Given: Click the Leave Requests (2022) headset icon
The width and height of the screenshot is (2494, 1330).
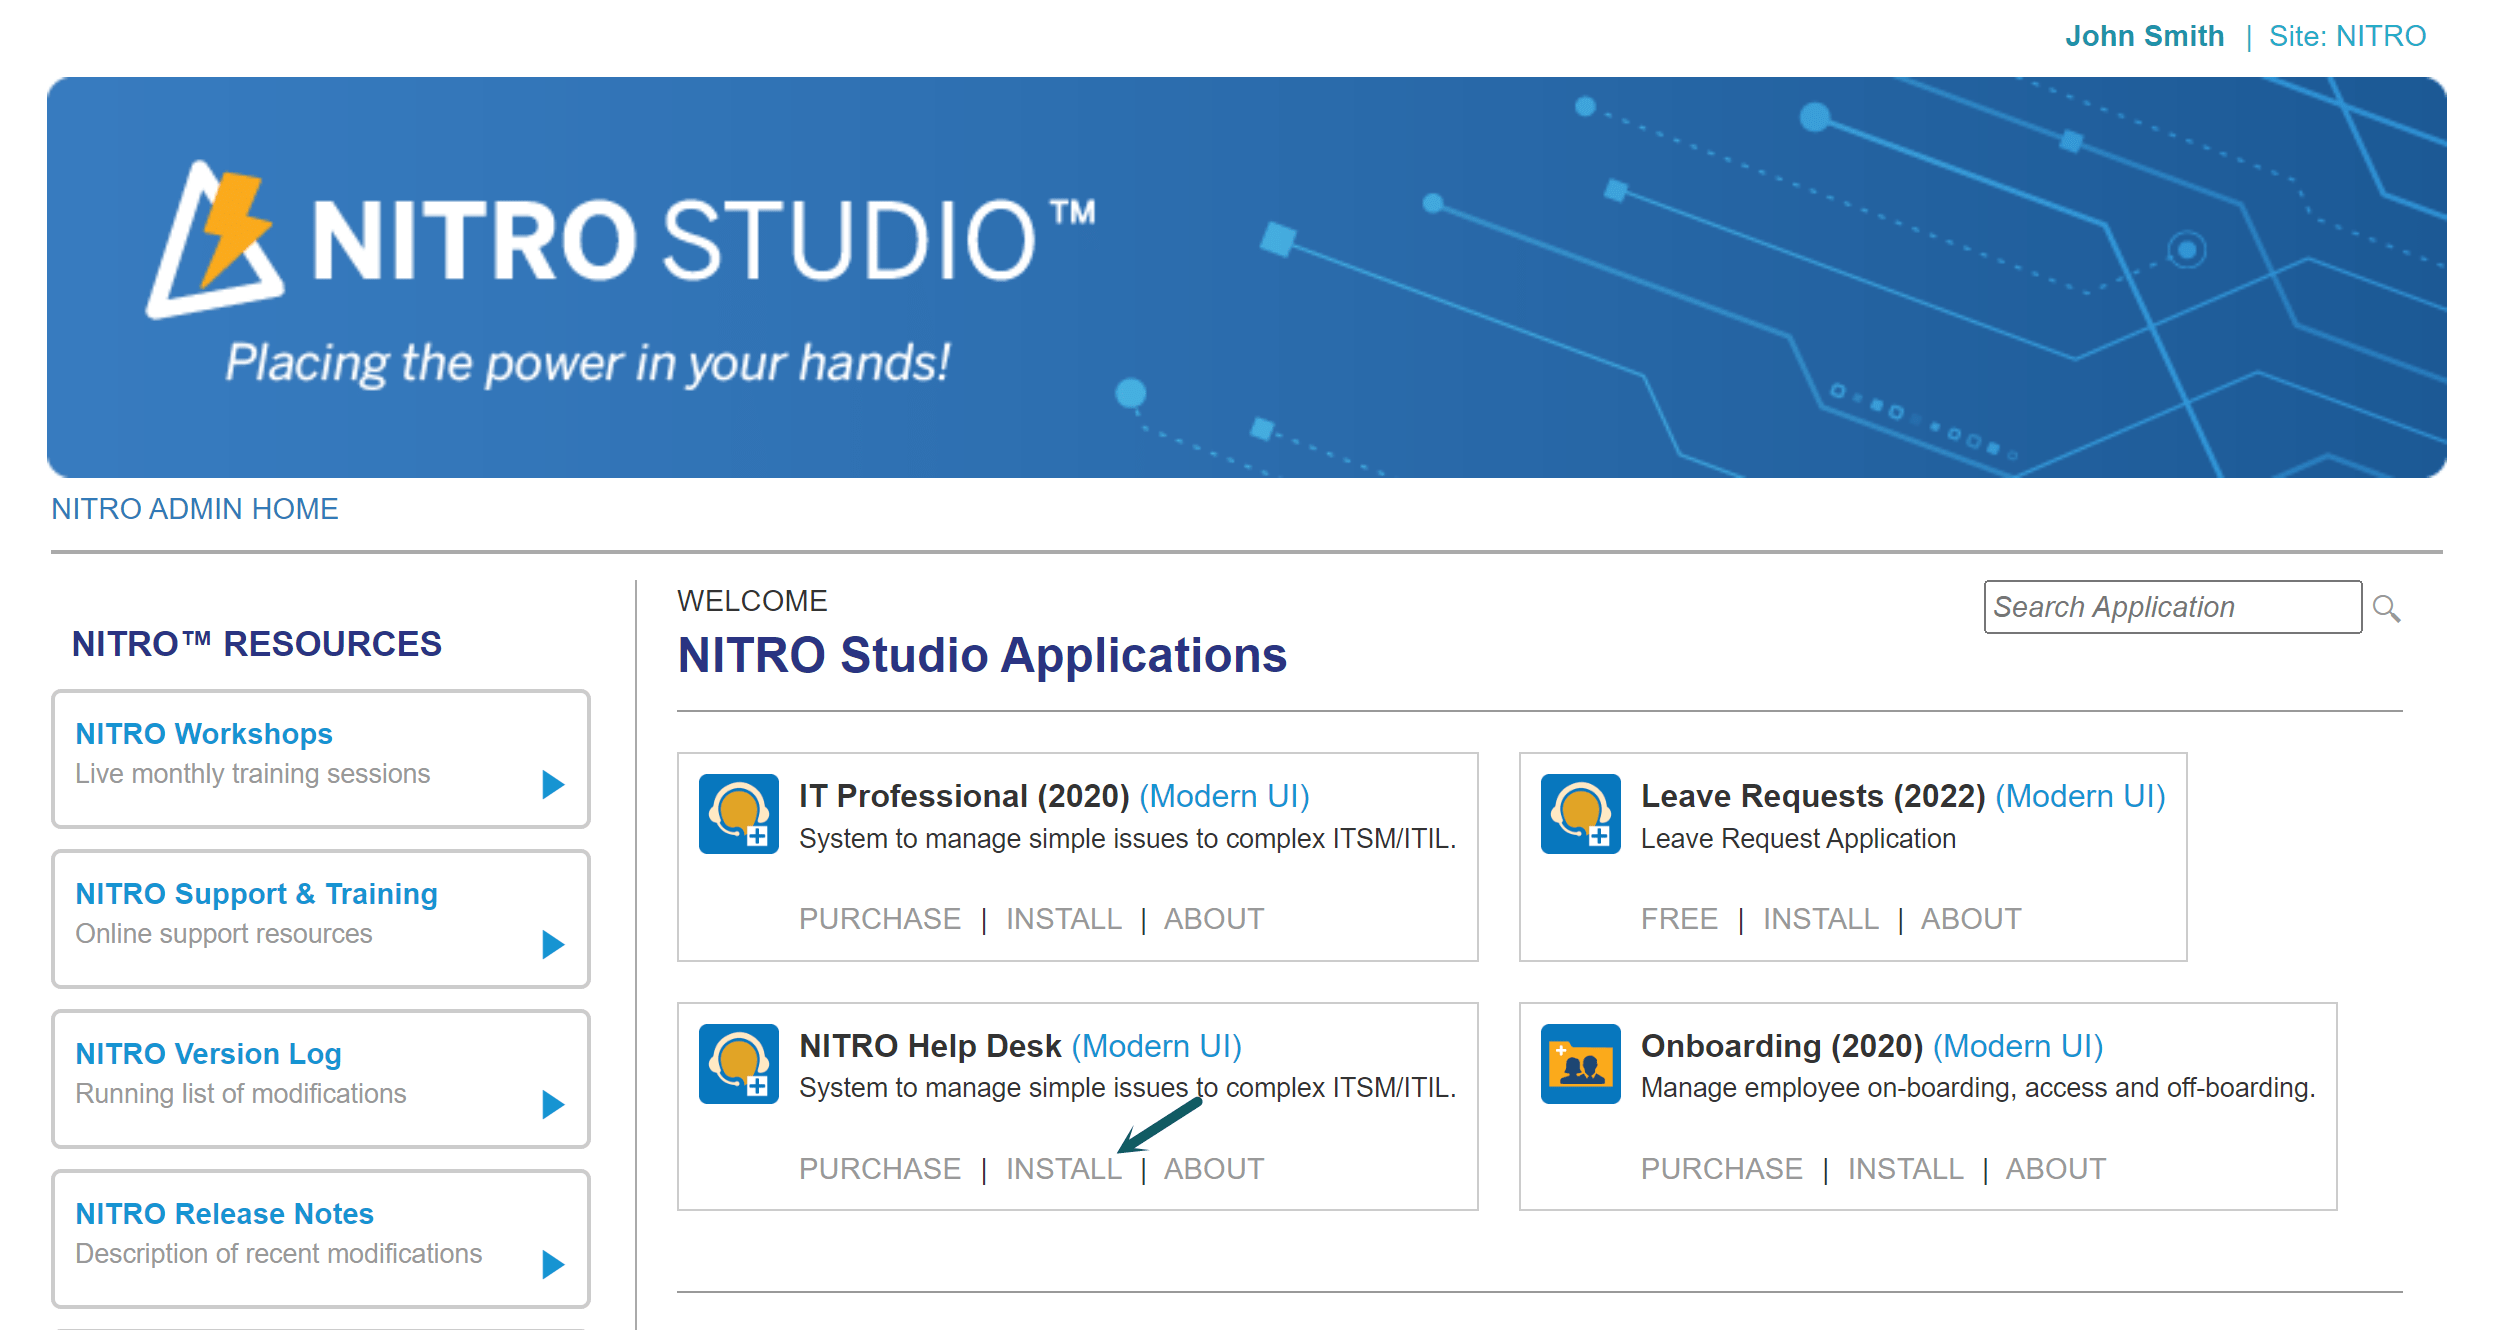Looking at the screenshot, I should pos(1580,813).
